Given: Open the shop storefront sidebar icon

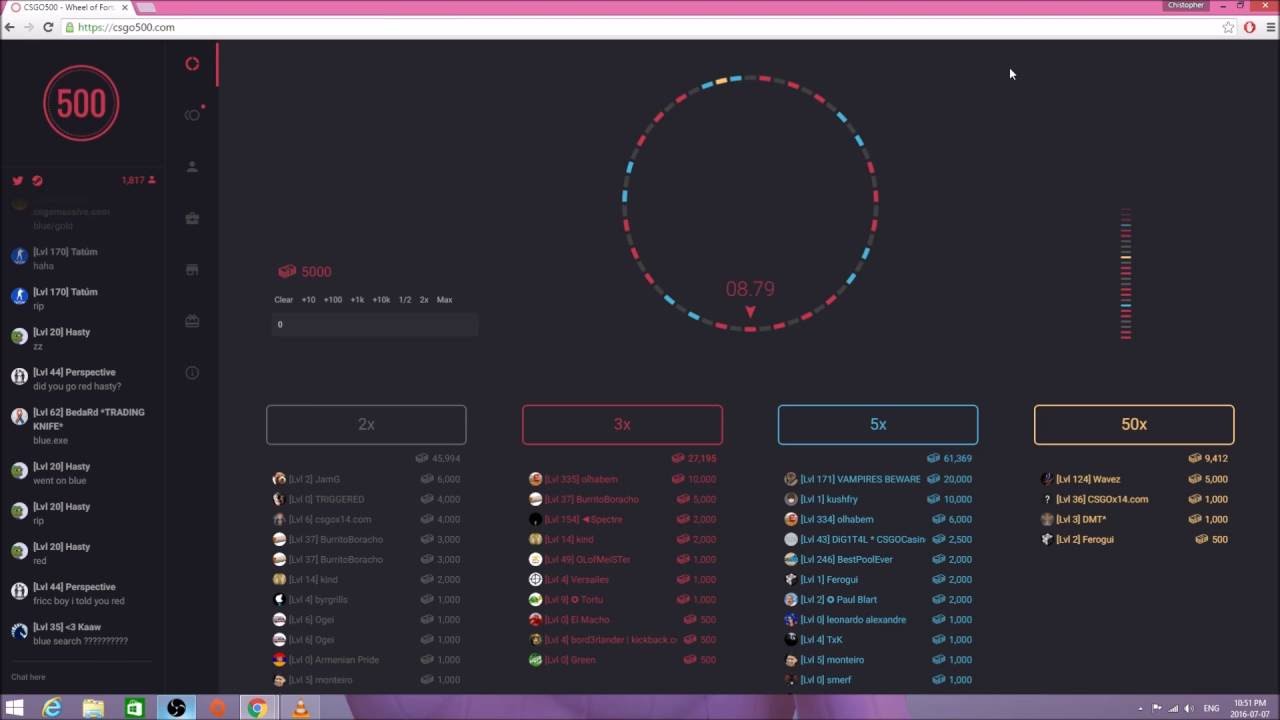Looking at the screenshot, I should 192,270.
